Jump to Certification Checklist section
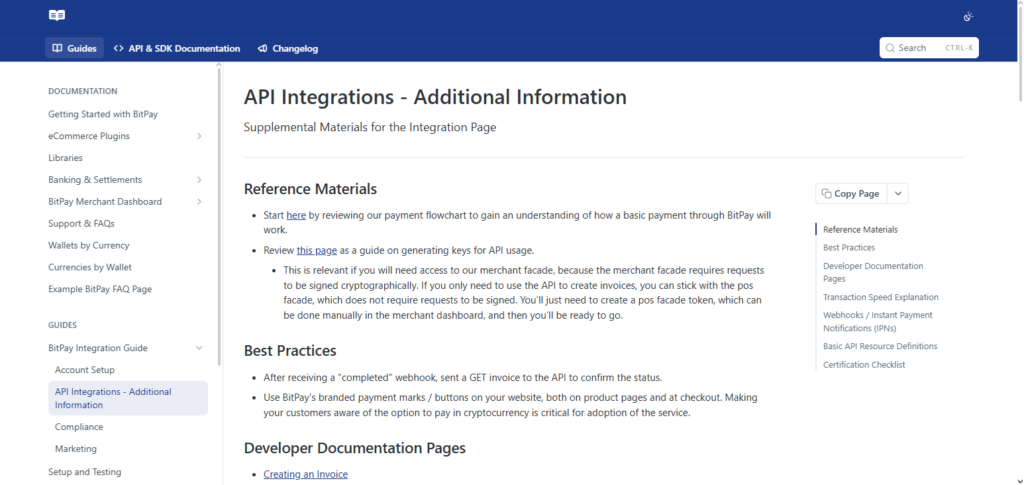This screenshot has height=485, width=1024. click(864, 365)
